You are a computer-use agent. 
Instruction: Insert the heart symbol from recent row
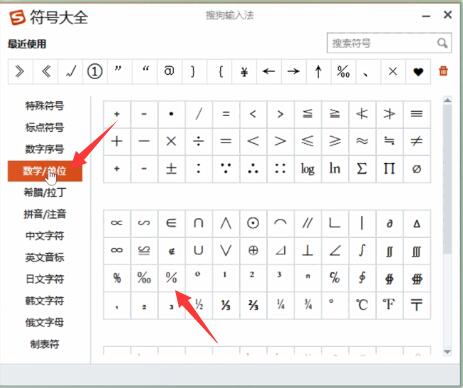pyautogui.click(x=418, y=71)
